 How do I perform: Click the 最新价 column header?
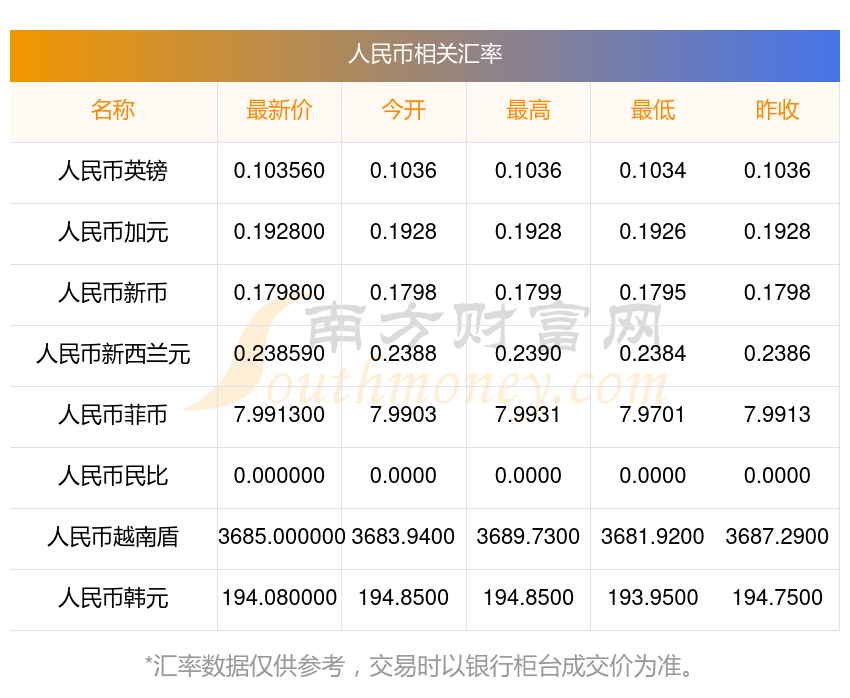[279, 110]
